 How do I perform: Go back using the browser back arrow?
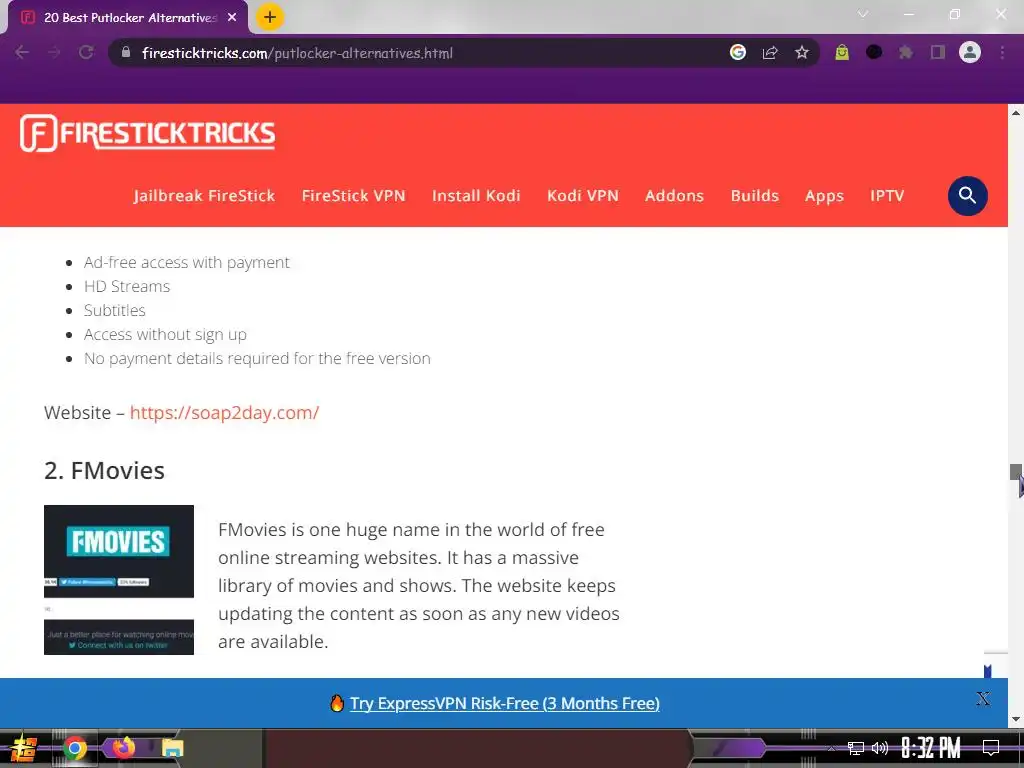coord(22,52)
